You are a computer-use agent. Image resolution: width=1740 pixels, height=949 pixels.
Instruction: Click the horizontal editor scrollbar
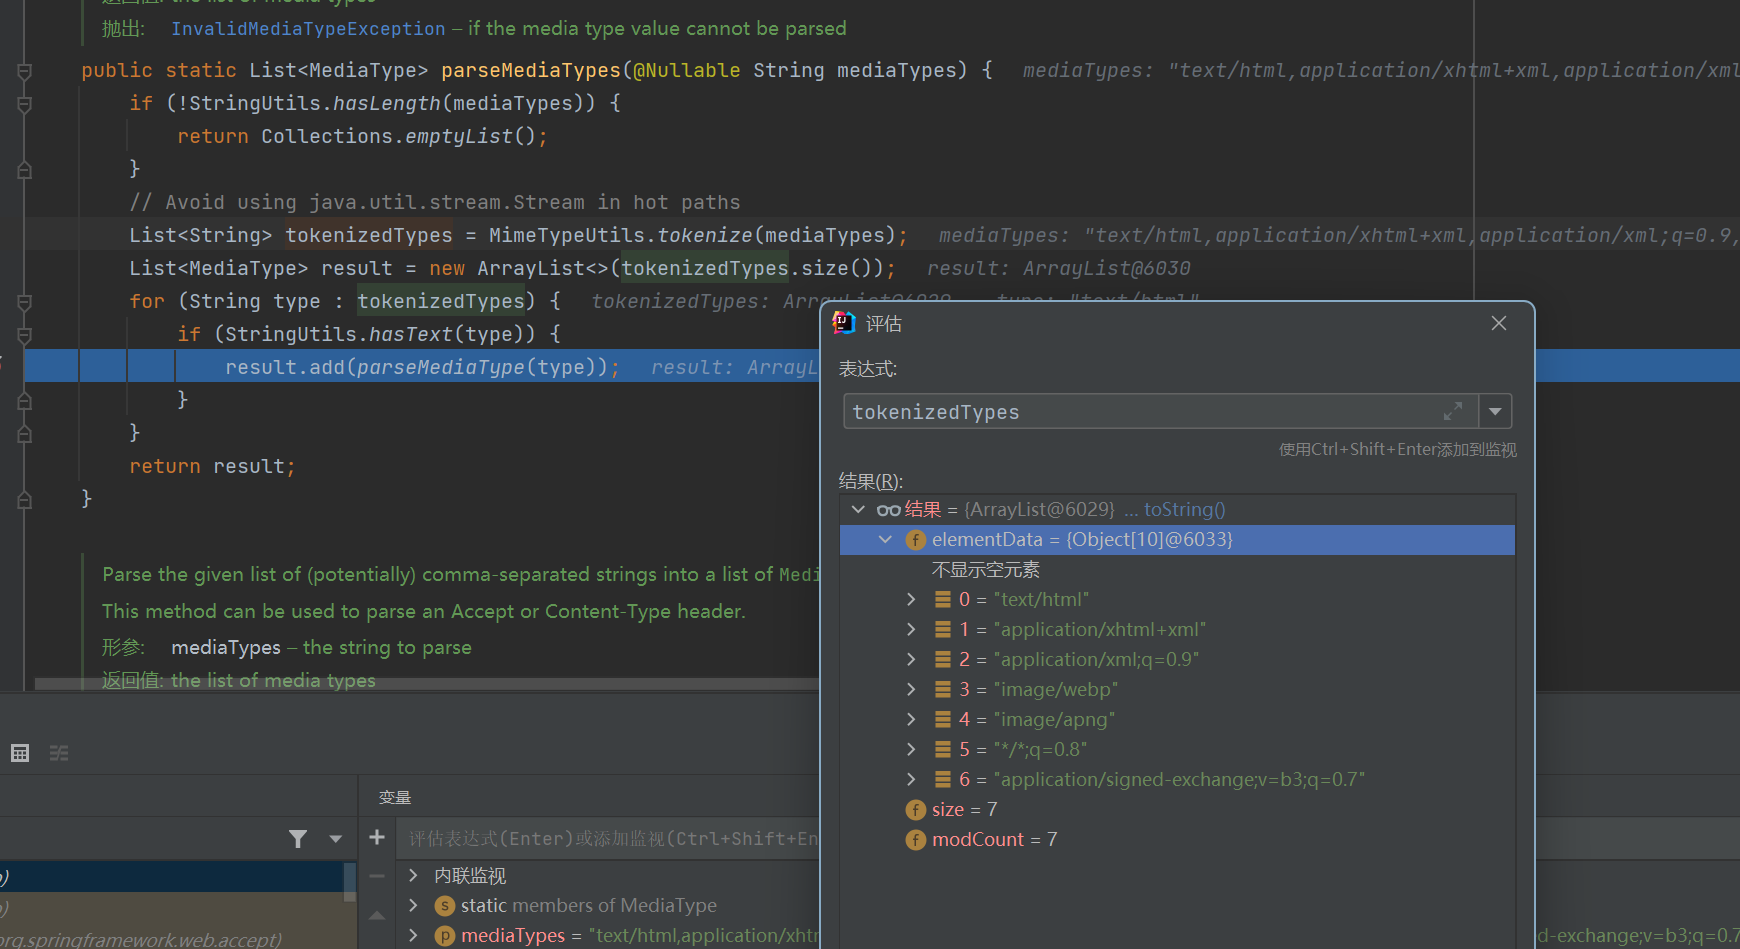428,684
